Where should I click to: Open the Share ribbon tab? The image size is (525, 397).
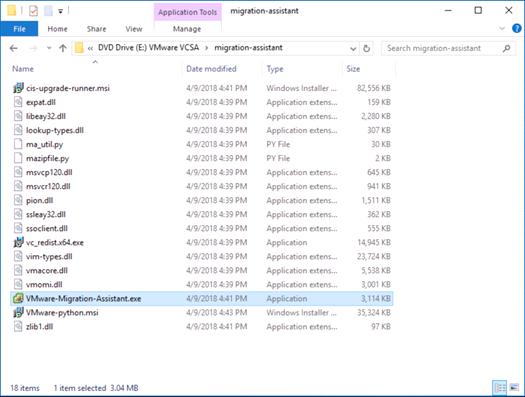click(x=96, y=29)
